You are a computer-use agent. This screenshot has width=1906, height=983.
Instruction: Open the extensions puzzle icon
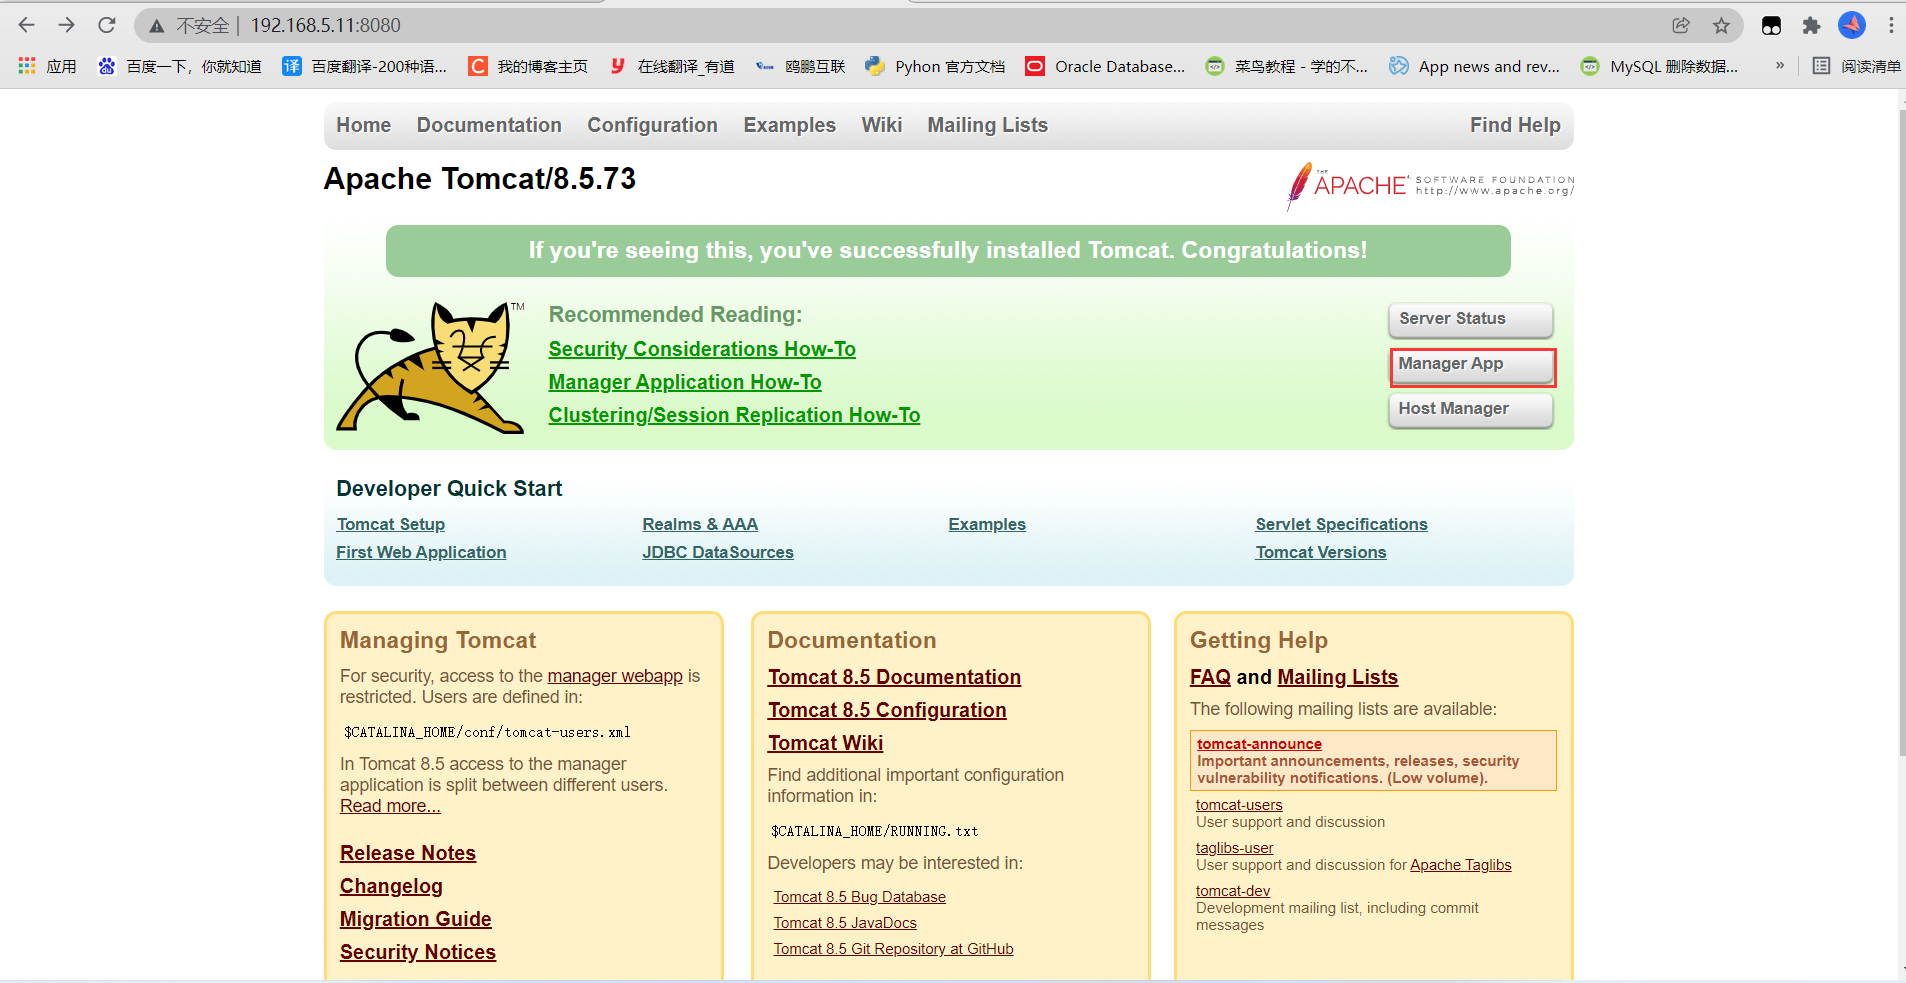point(1811,25)
